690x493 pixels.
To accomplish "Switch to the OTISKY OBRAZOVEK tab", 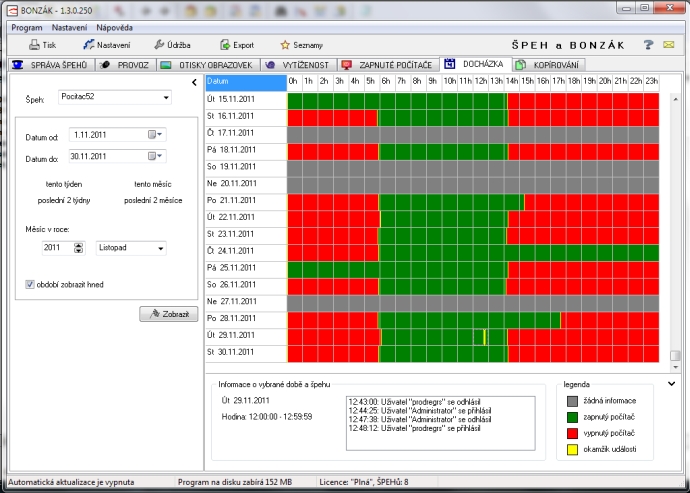I will [x=208, y=65].
